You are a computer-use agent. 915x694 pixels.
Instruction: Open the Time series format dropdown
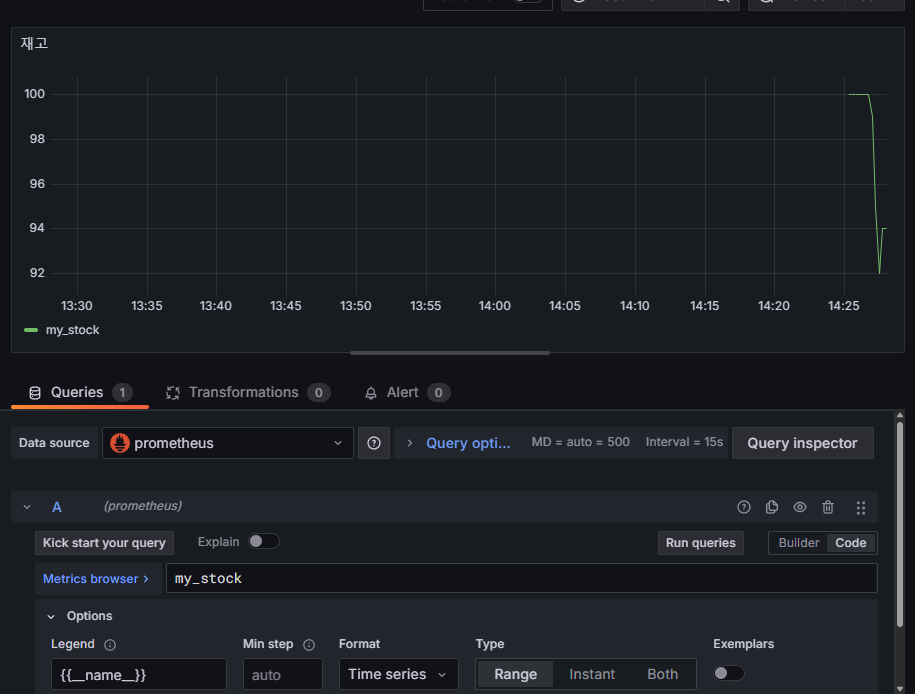[x=399, y=674]
